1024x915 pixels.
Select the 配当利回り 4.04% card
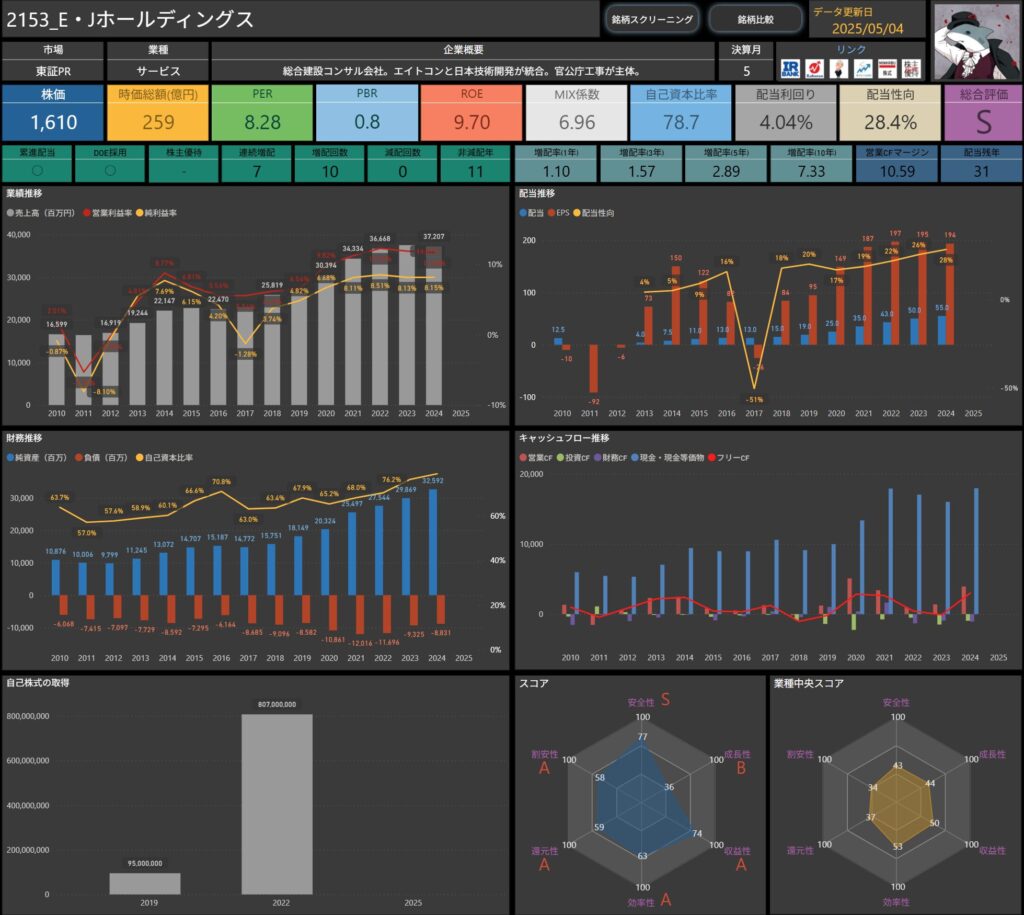(786, 113)
